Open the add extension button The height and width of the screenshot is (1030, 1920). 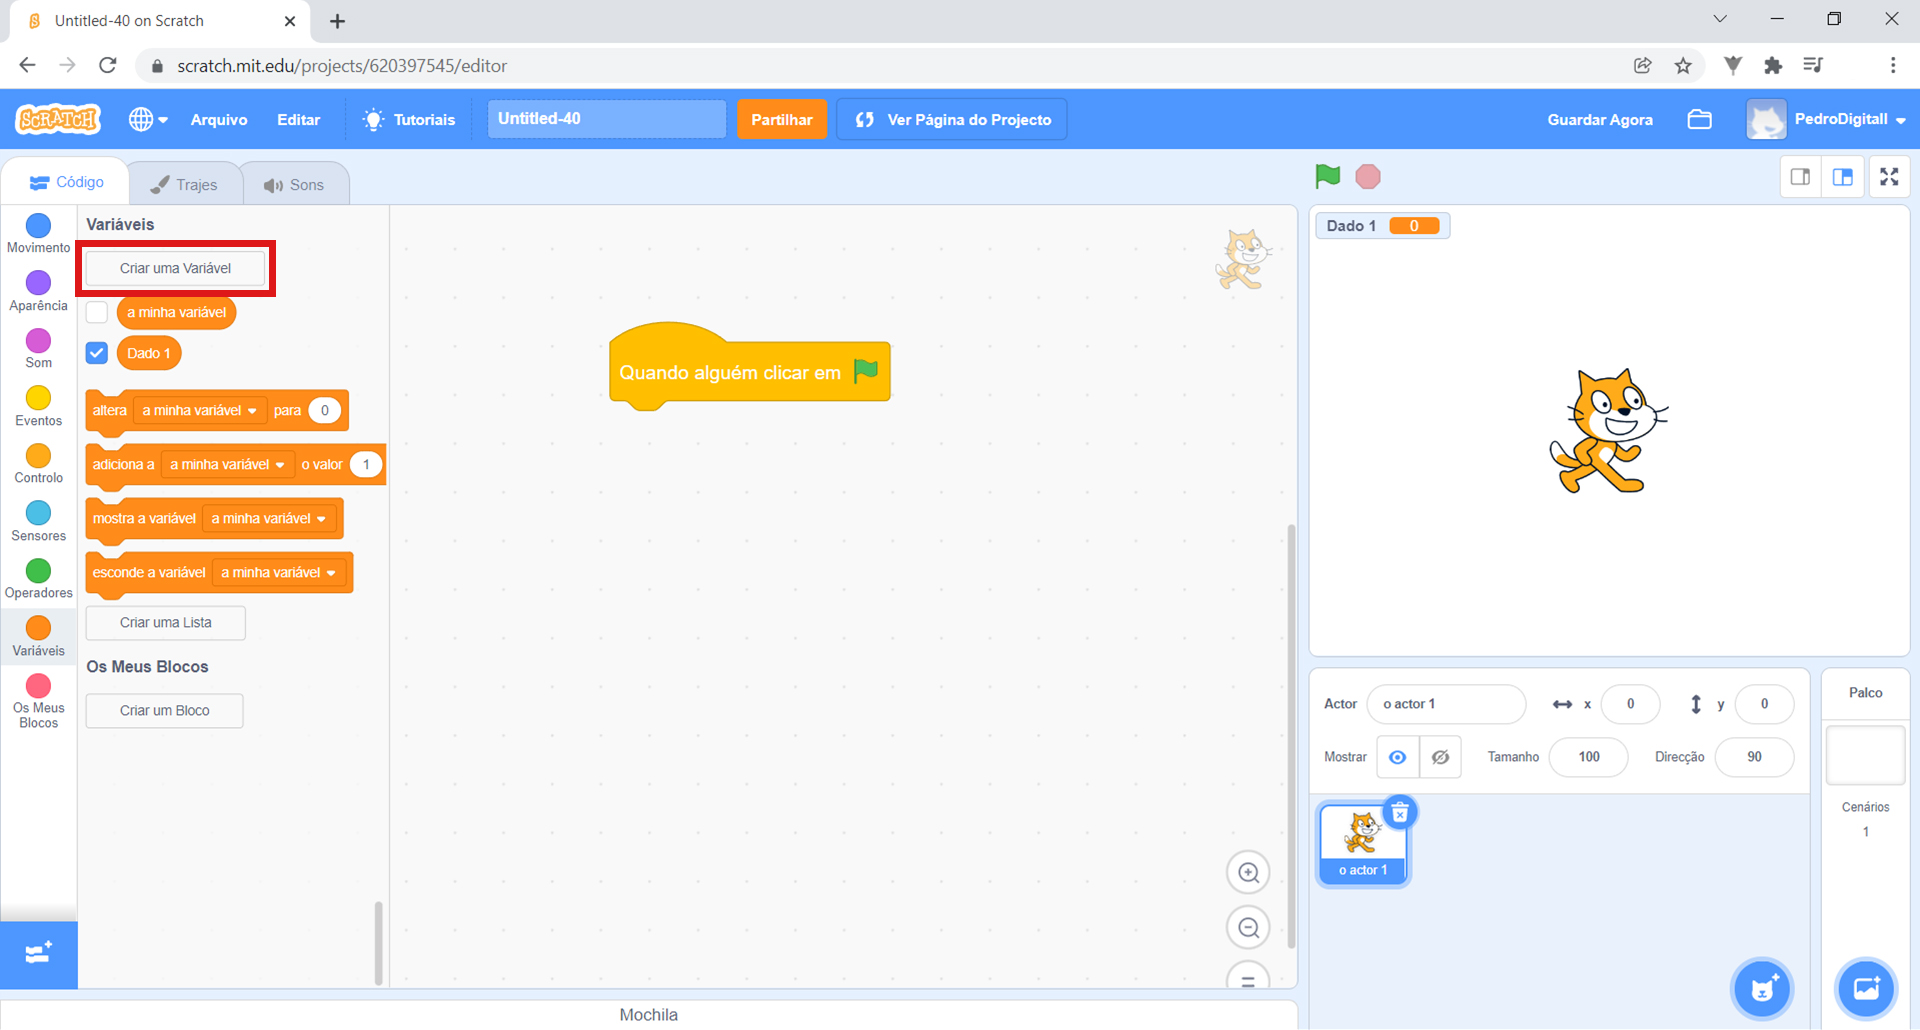click(x=38, y=954)
